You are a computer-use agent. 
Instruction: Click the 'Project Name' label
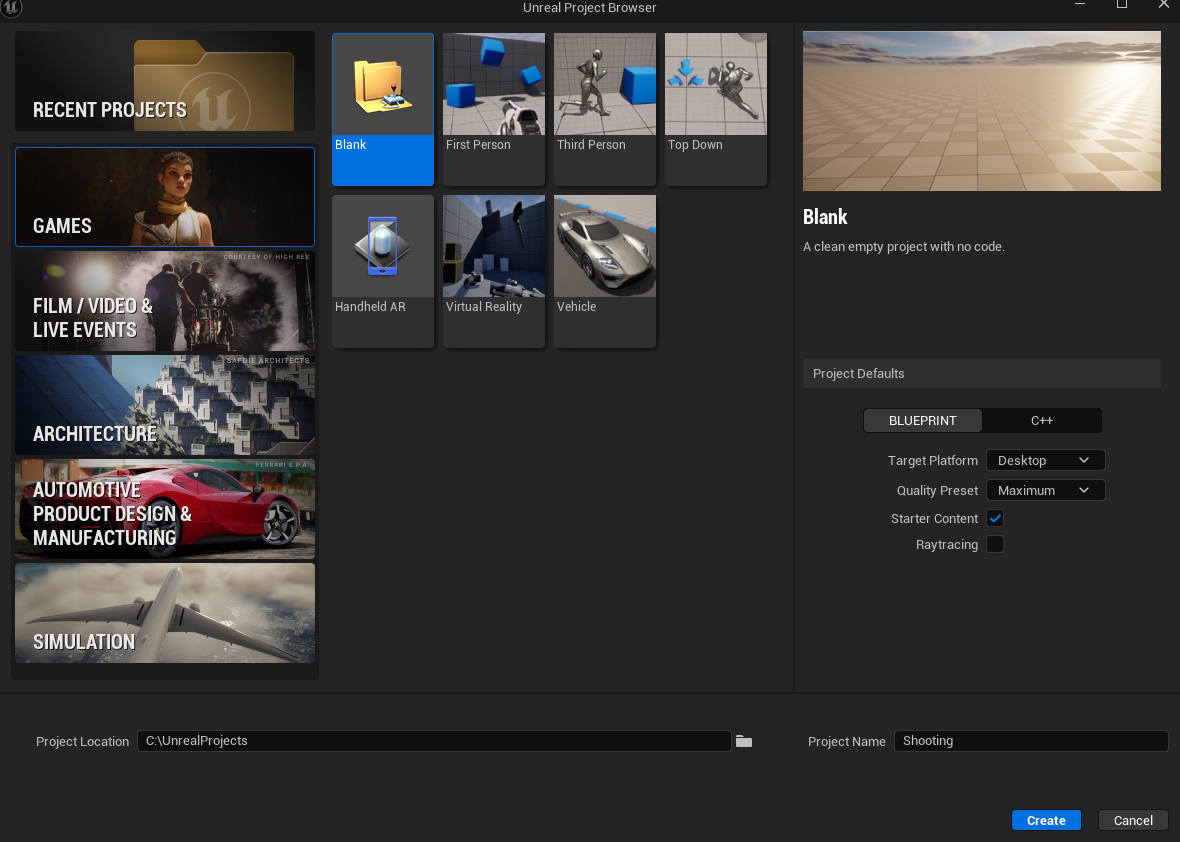(847, 742)
